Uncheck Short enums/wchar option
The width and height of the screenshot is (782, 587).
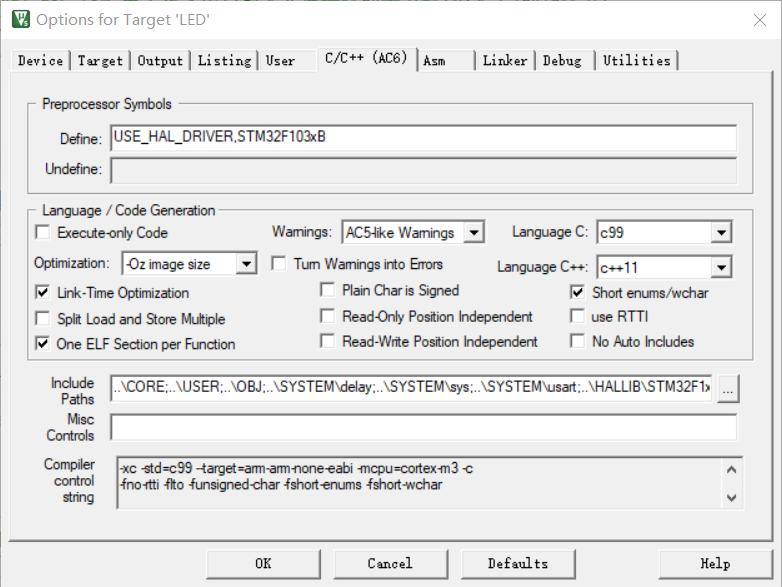[578, 292]
